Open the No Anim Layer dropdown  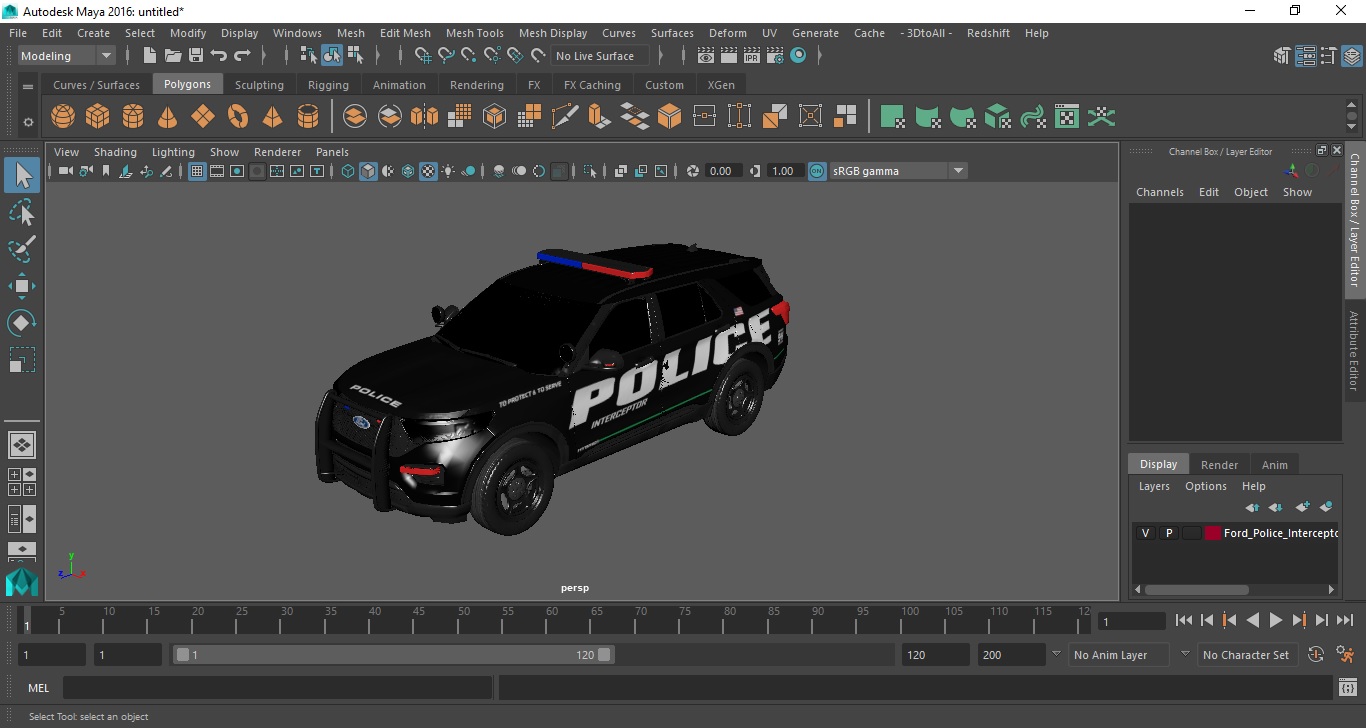[1119, 655]
